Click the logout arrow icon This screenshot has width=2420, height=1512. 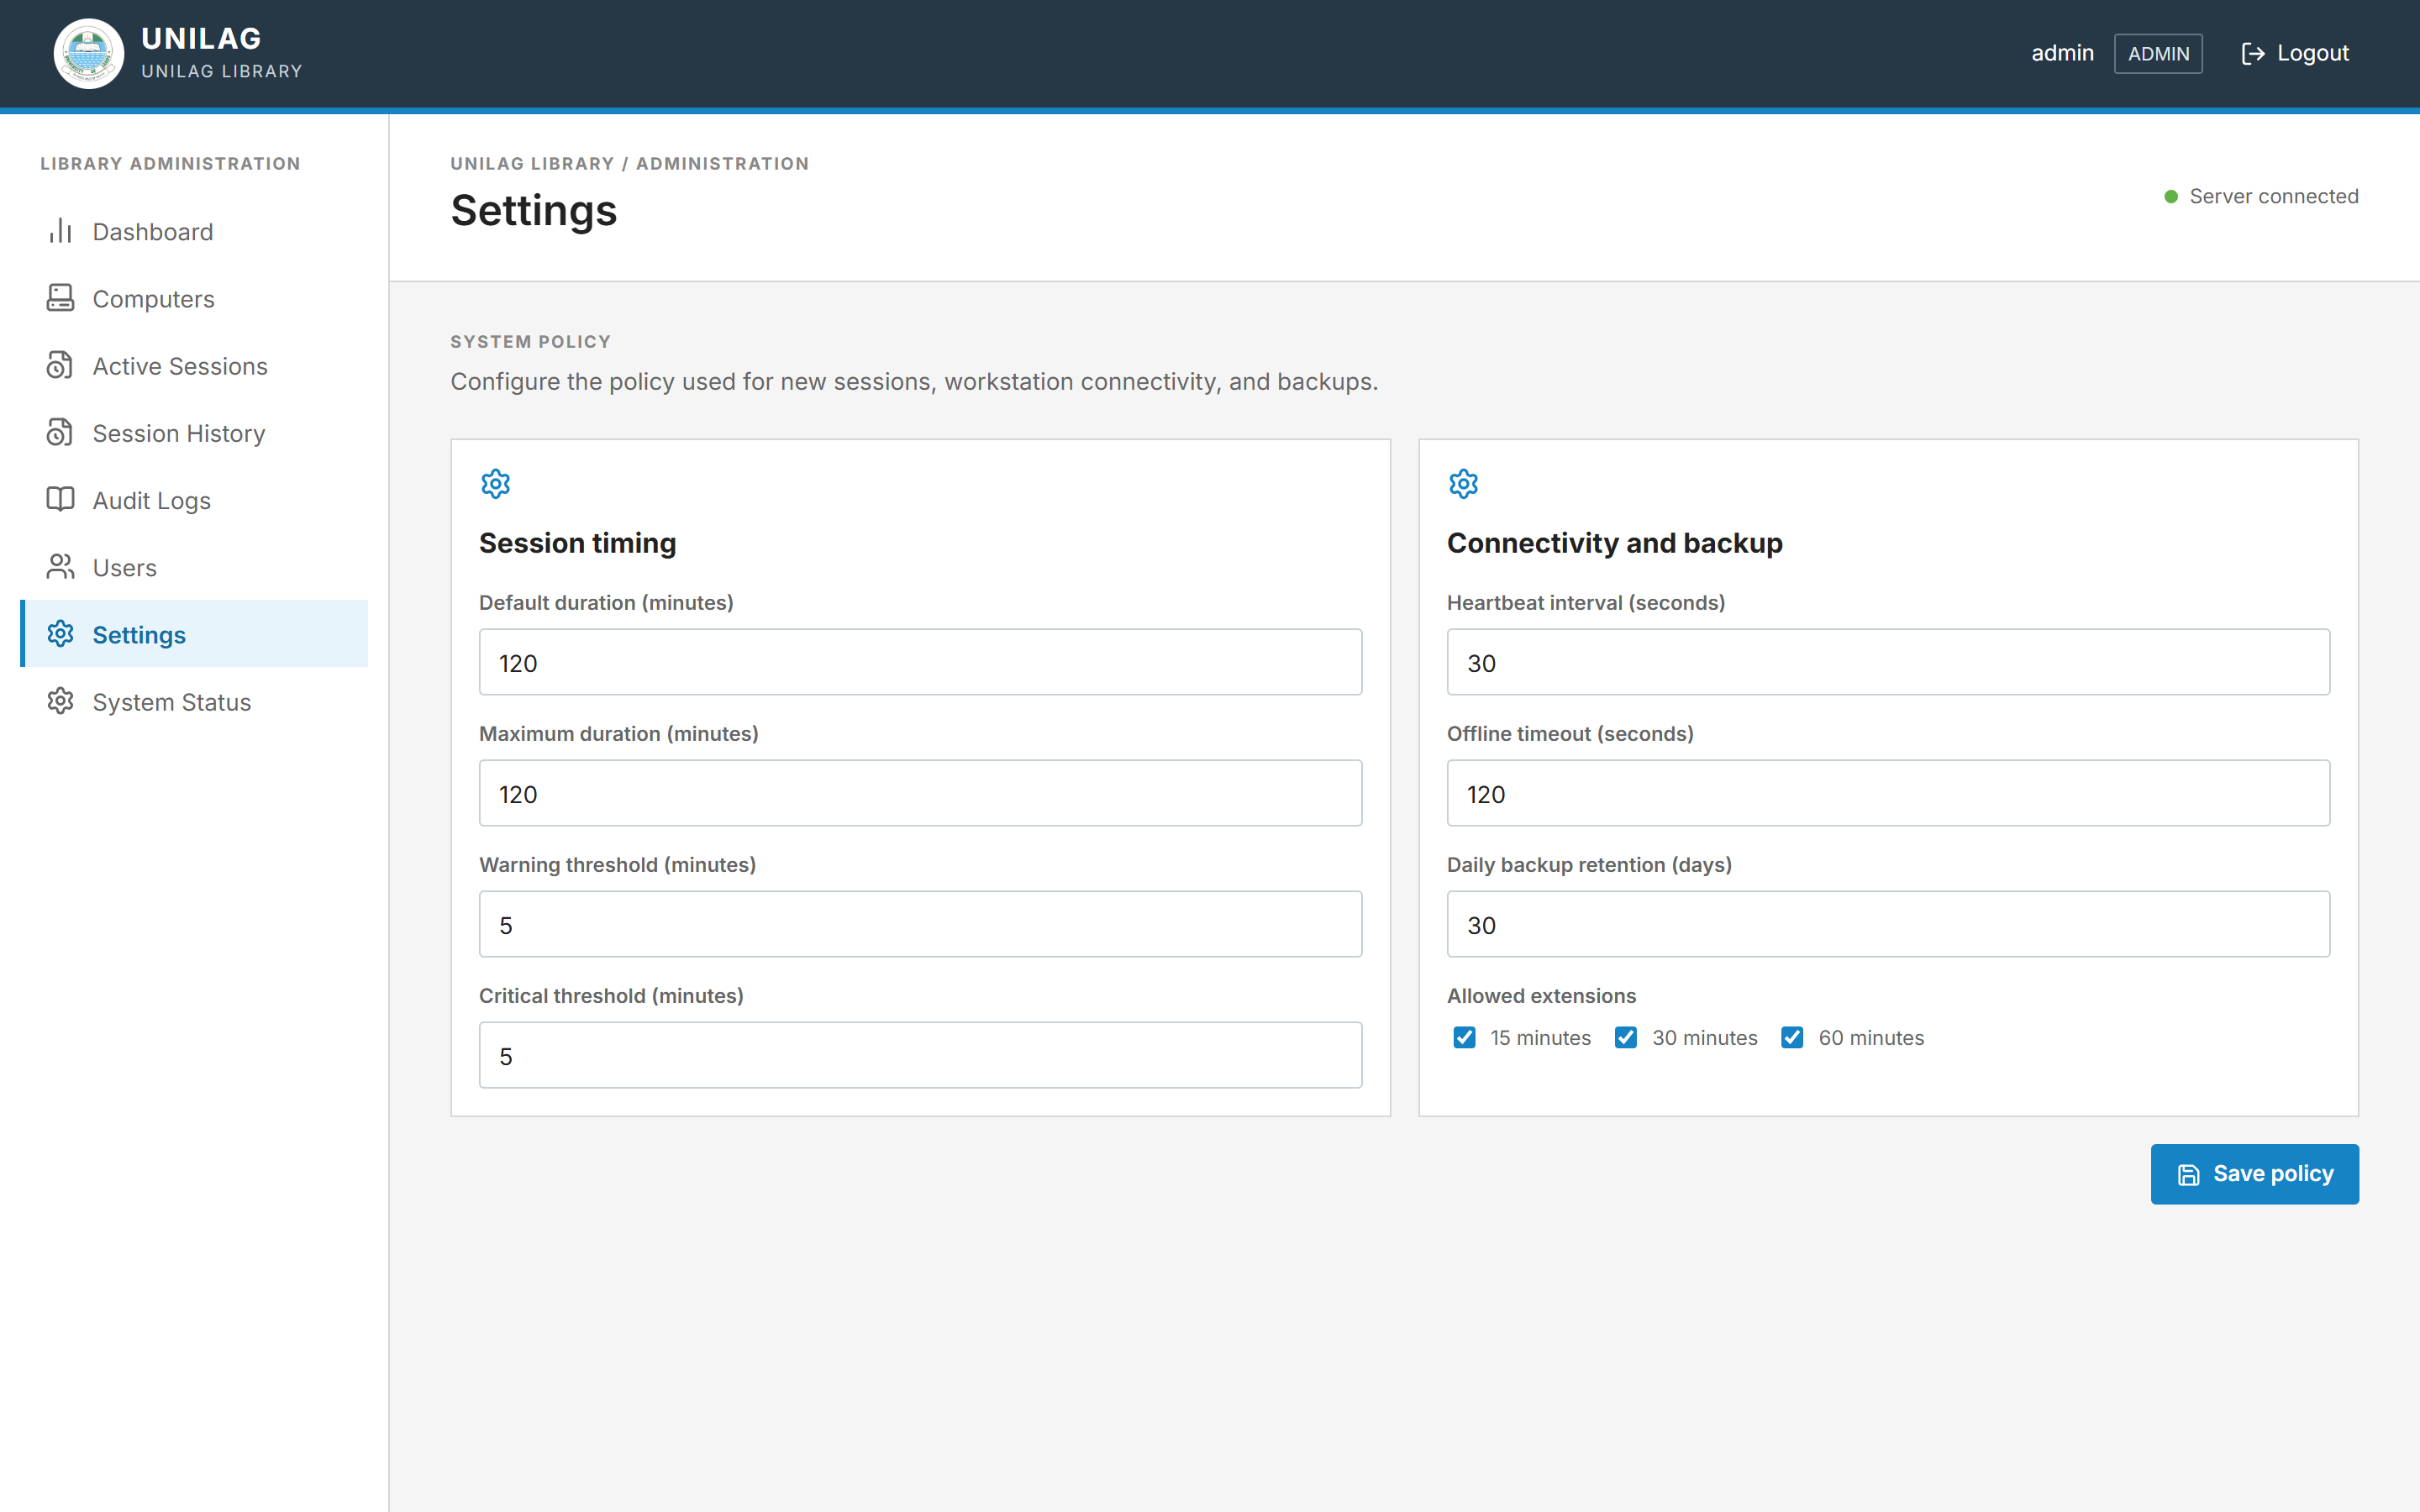(2253, 54)
